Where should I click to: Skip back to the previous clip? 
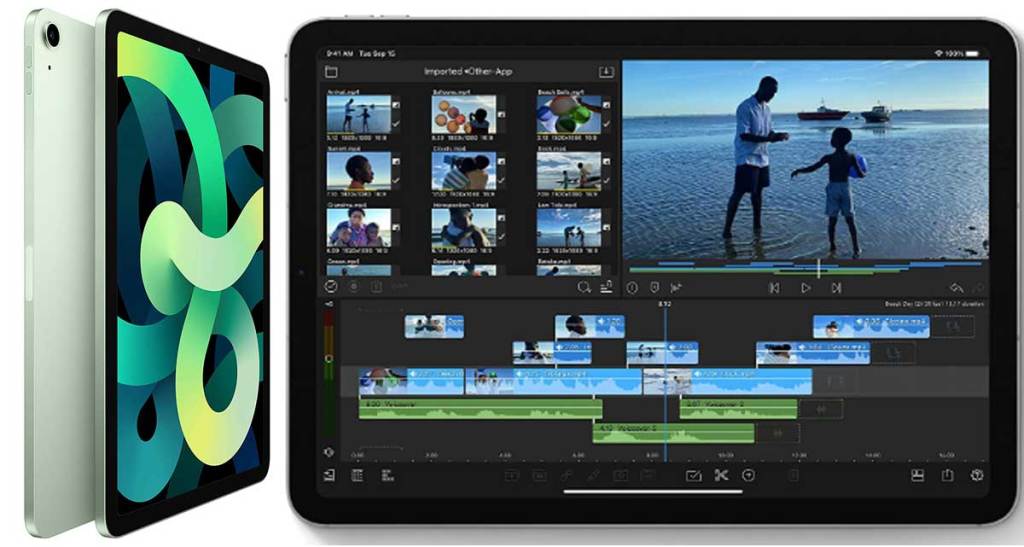[774, 287]
